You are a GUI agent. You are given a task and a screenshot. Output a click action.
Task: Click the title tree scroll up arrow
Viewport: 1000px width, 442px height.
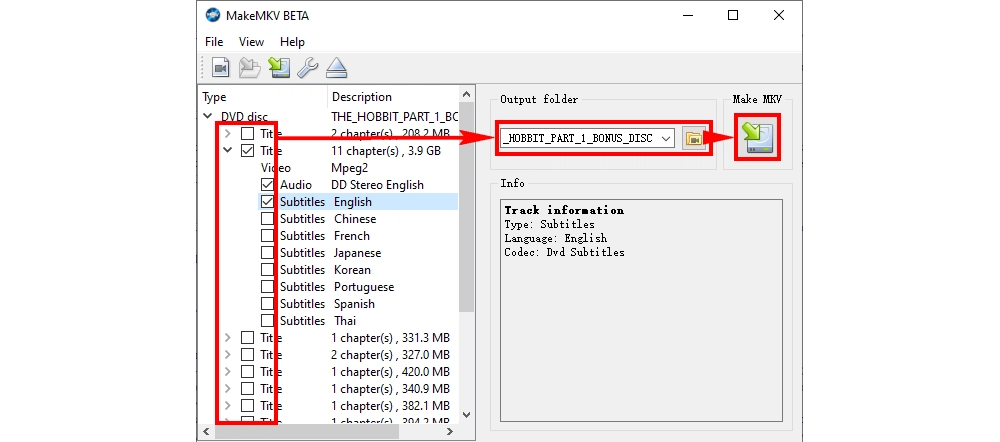pyautogui.click(x=466, y=94)
